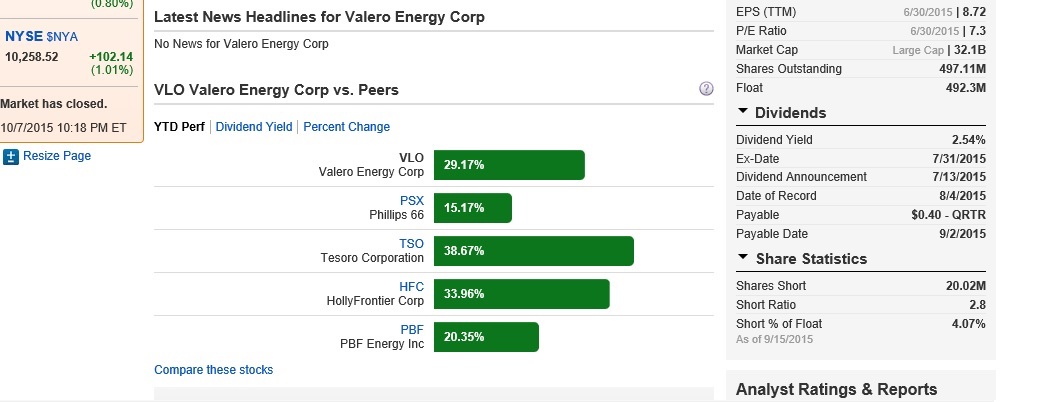Open the TSO ticker link
1050x402 pixels.
coord(412,244)
